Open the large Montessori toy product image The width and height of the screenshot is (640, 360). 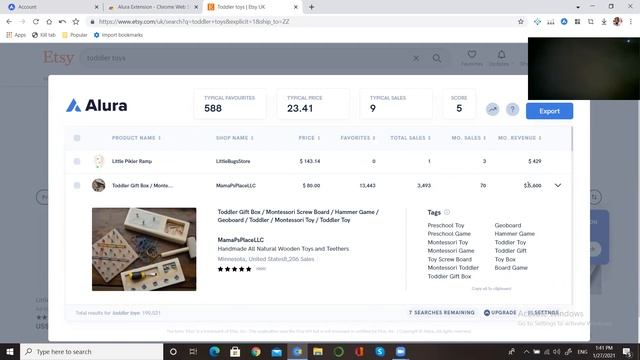(144, 249)
